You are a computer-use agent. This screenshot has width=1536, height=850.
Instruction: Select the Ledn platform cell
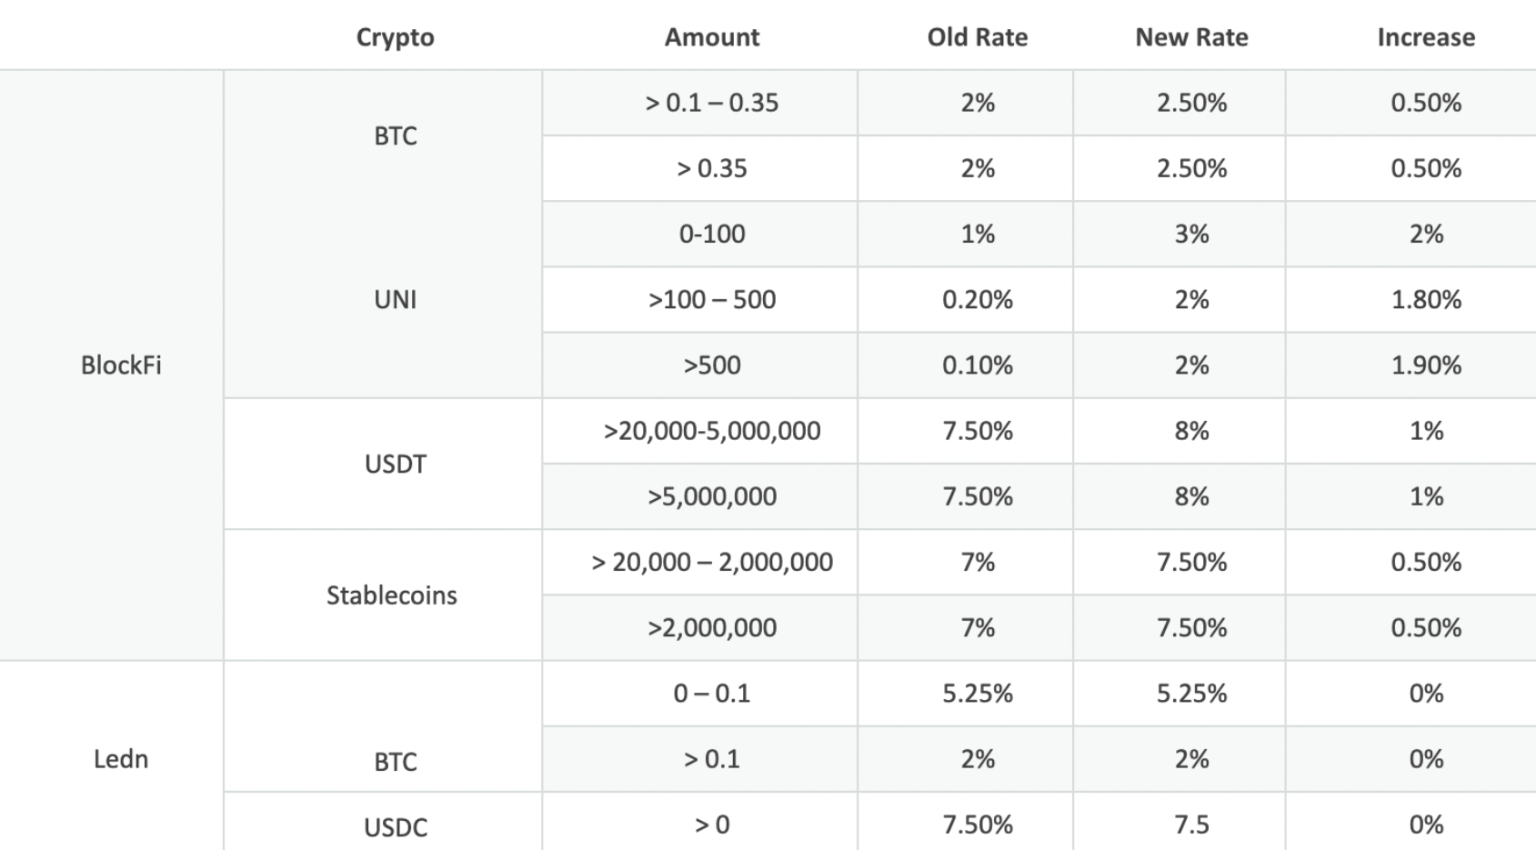121,759
